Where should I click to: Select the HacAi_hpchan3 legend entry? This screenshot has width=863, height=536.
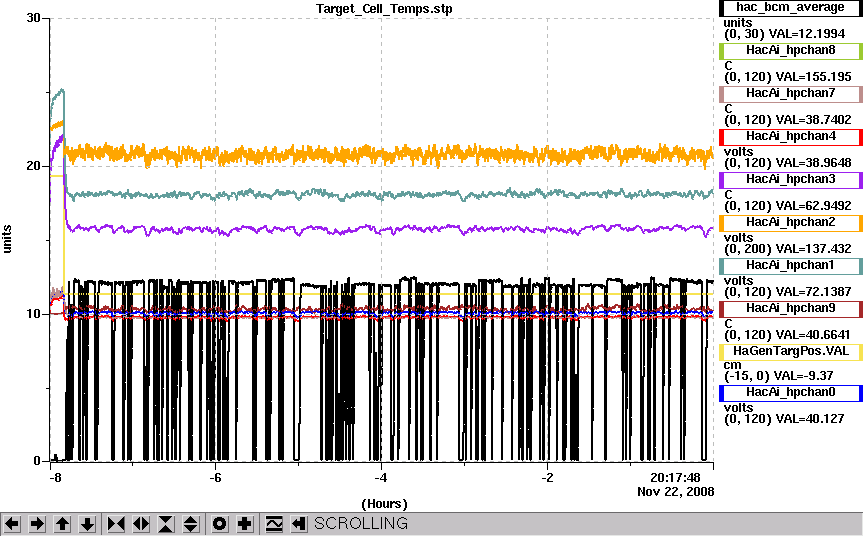(x=790, y=179)
